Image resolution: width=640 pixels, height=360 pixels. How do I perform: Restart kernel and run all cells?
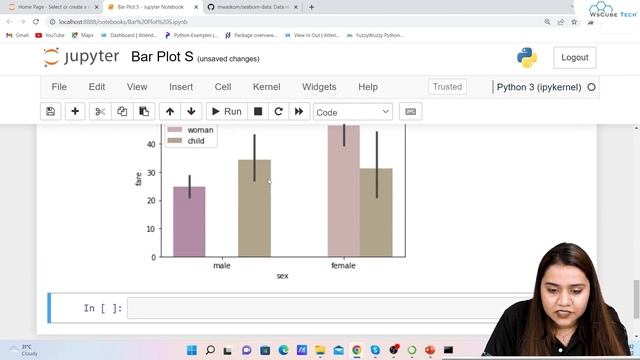click(x=299, y=111)
